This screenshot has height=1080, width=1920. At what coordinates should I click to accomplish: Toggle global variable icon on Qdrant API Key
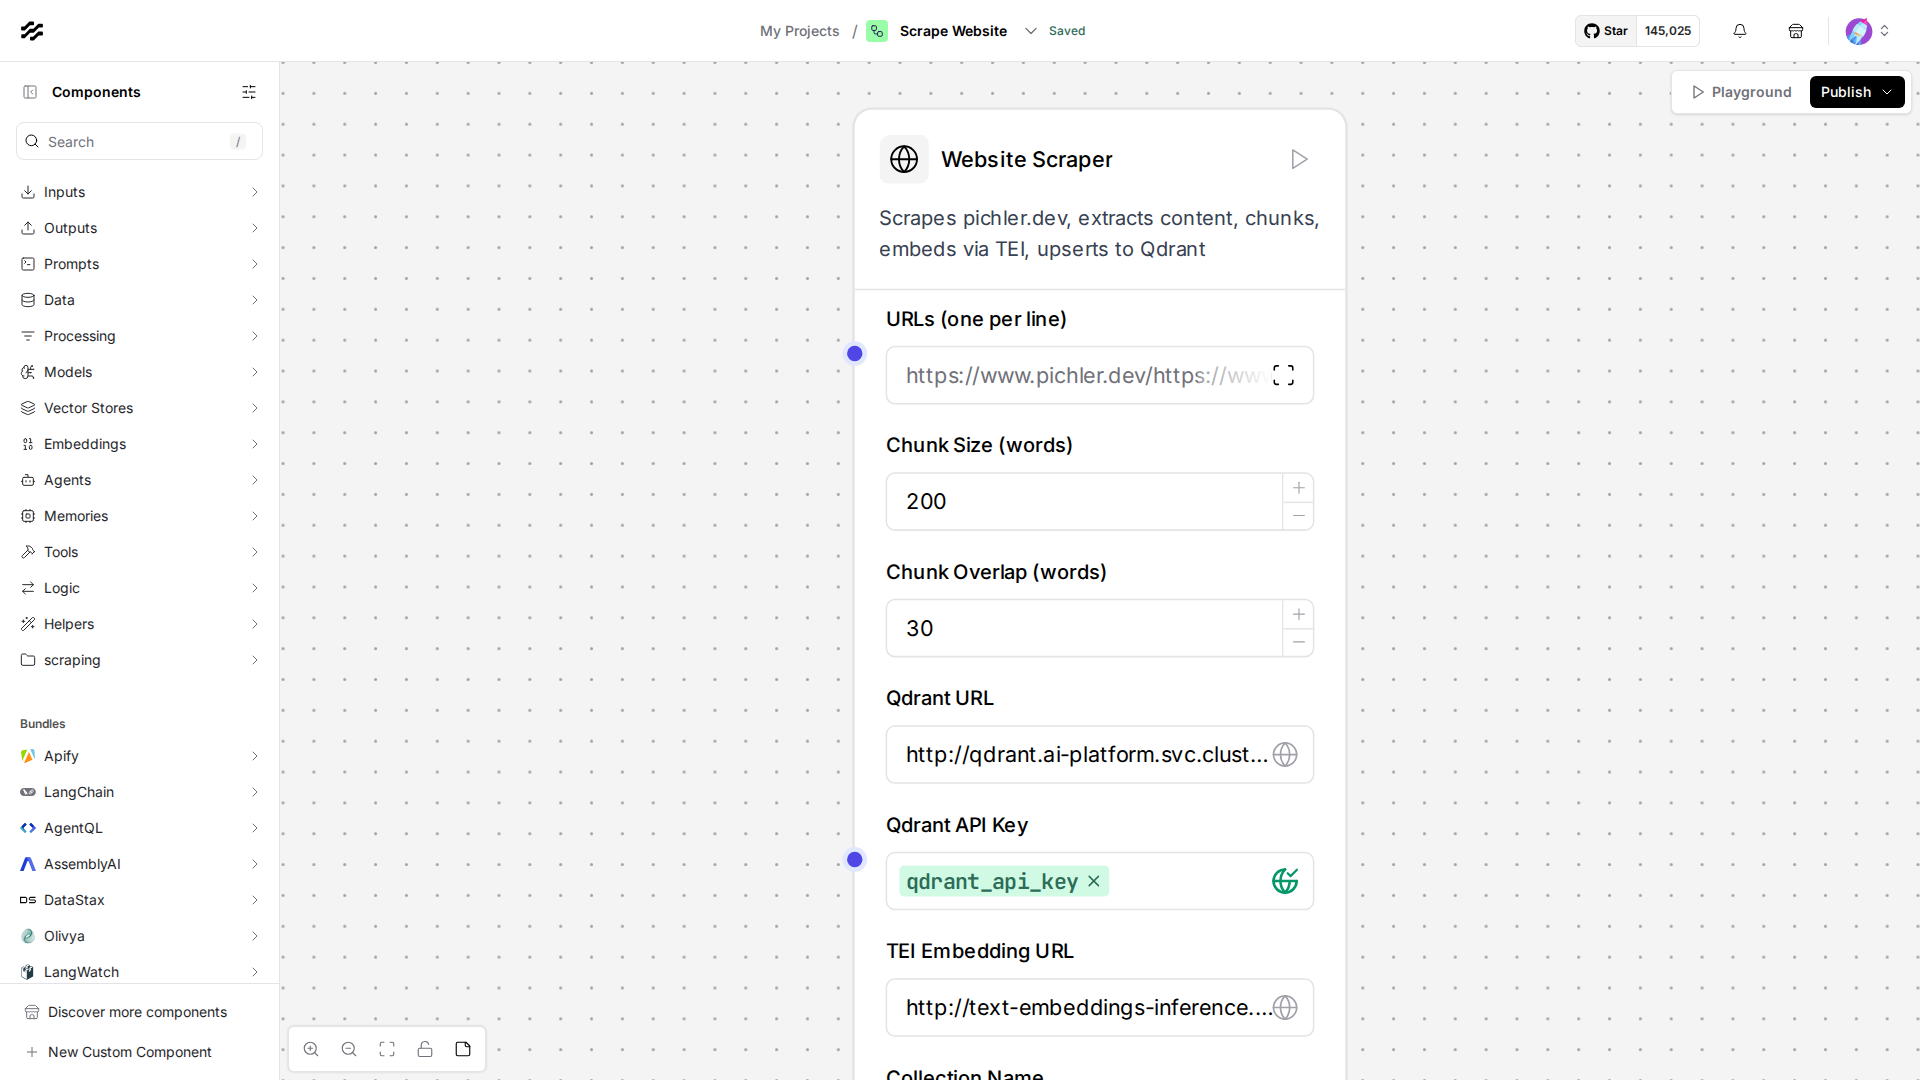pyautogui.click(x=1285, y=881)
